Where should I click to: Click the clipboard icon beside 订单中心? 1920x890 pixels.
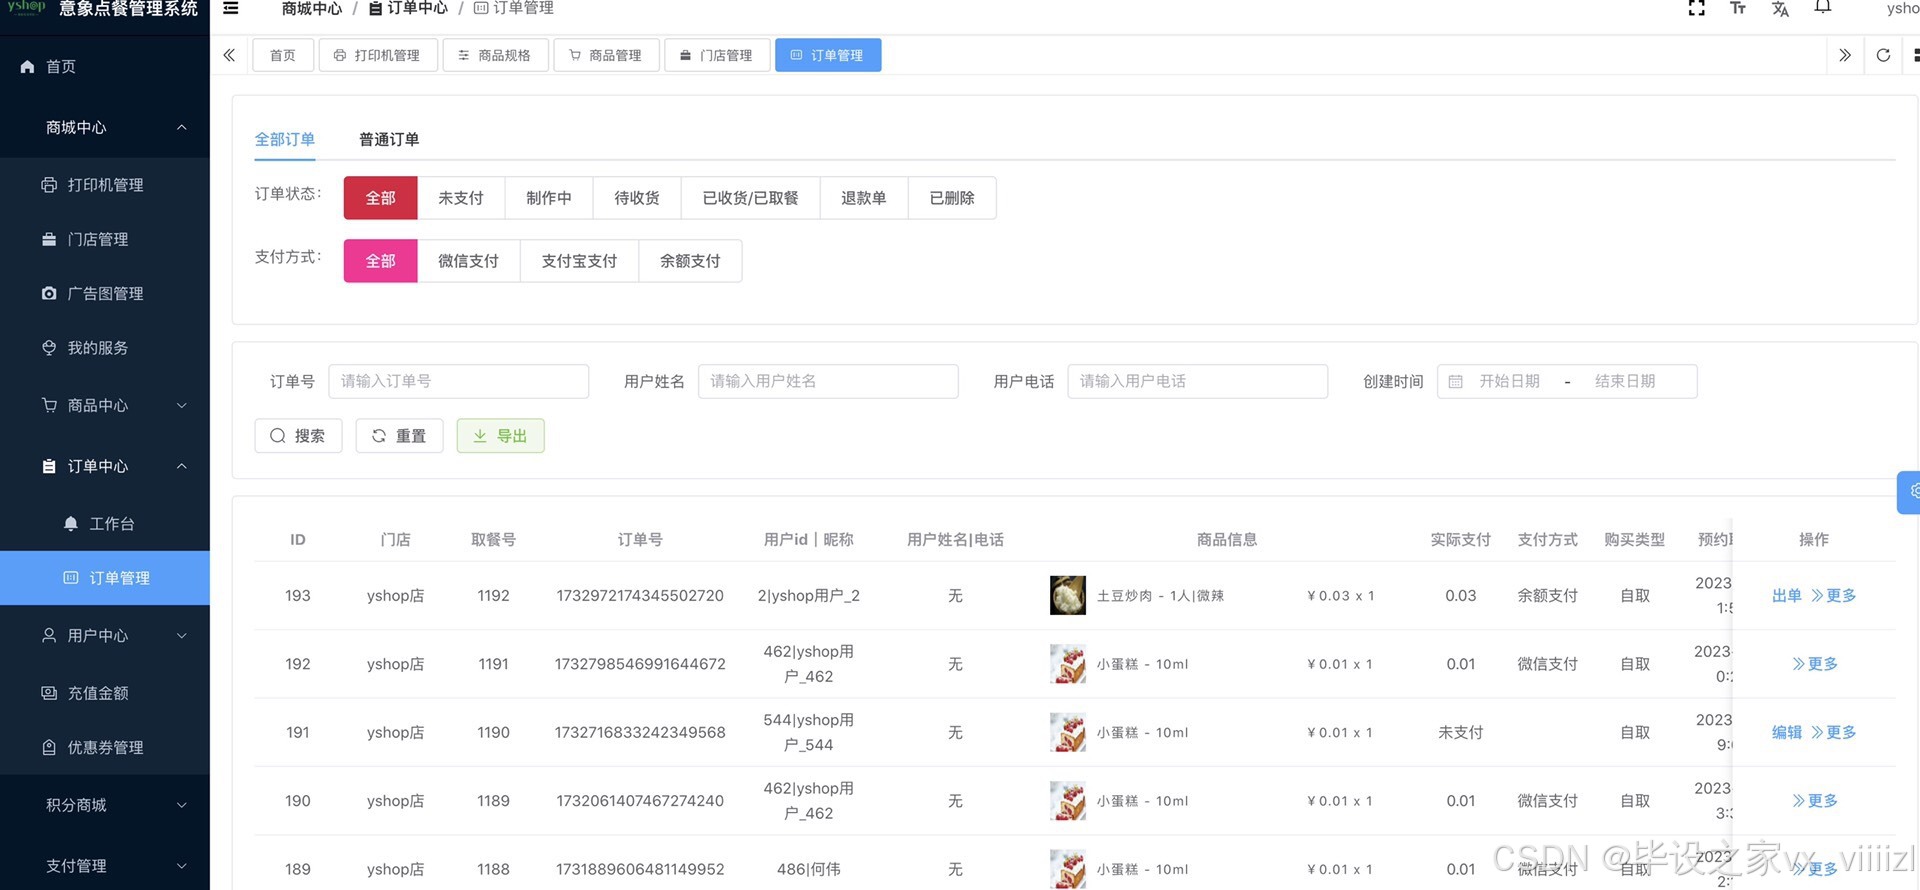pyautogui.click(x=49, y=466)
